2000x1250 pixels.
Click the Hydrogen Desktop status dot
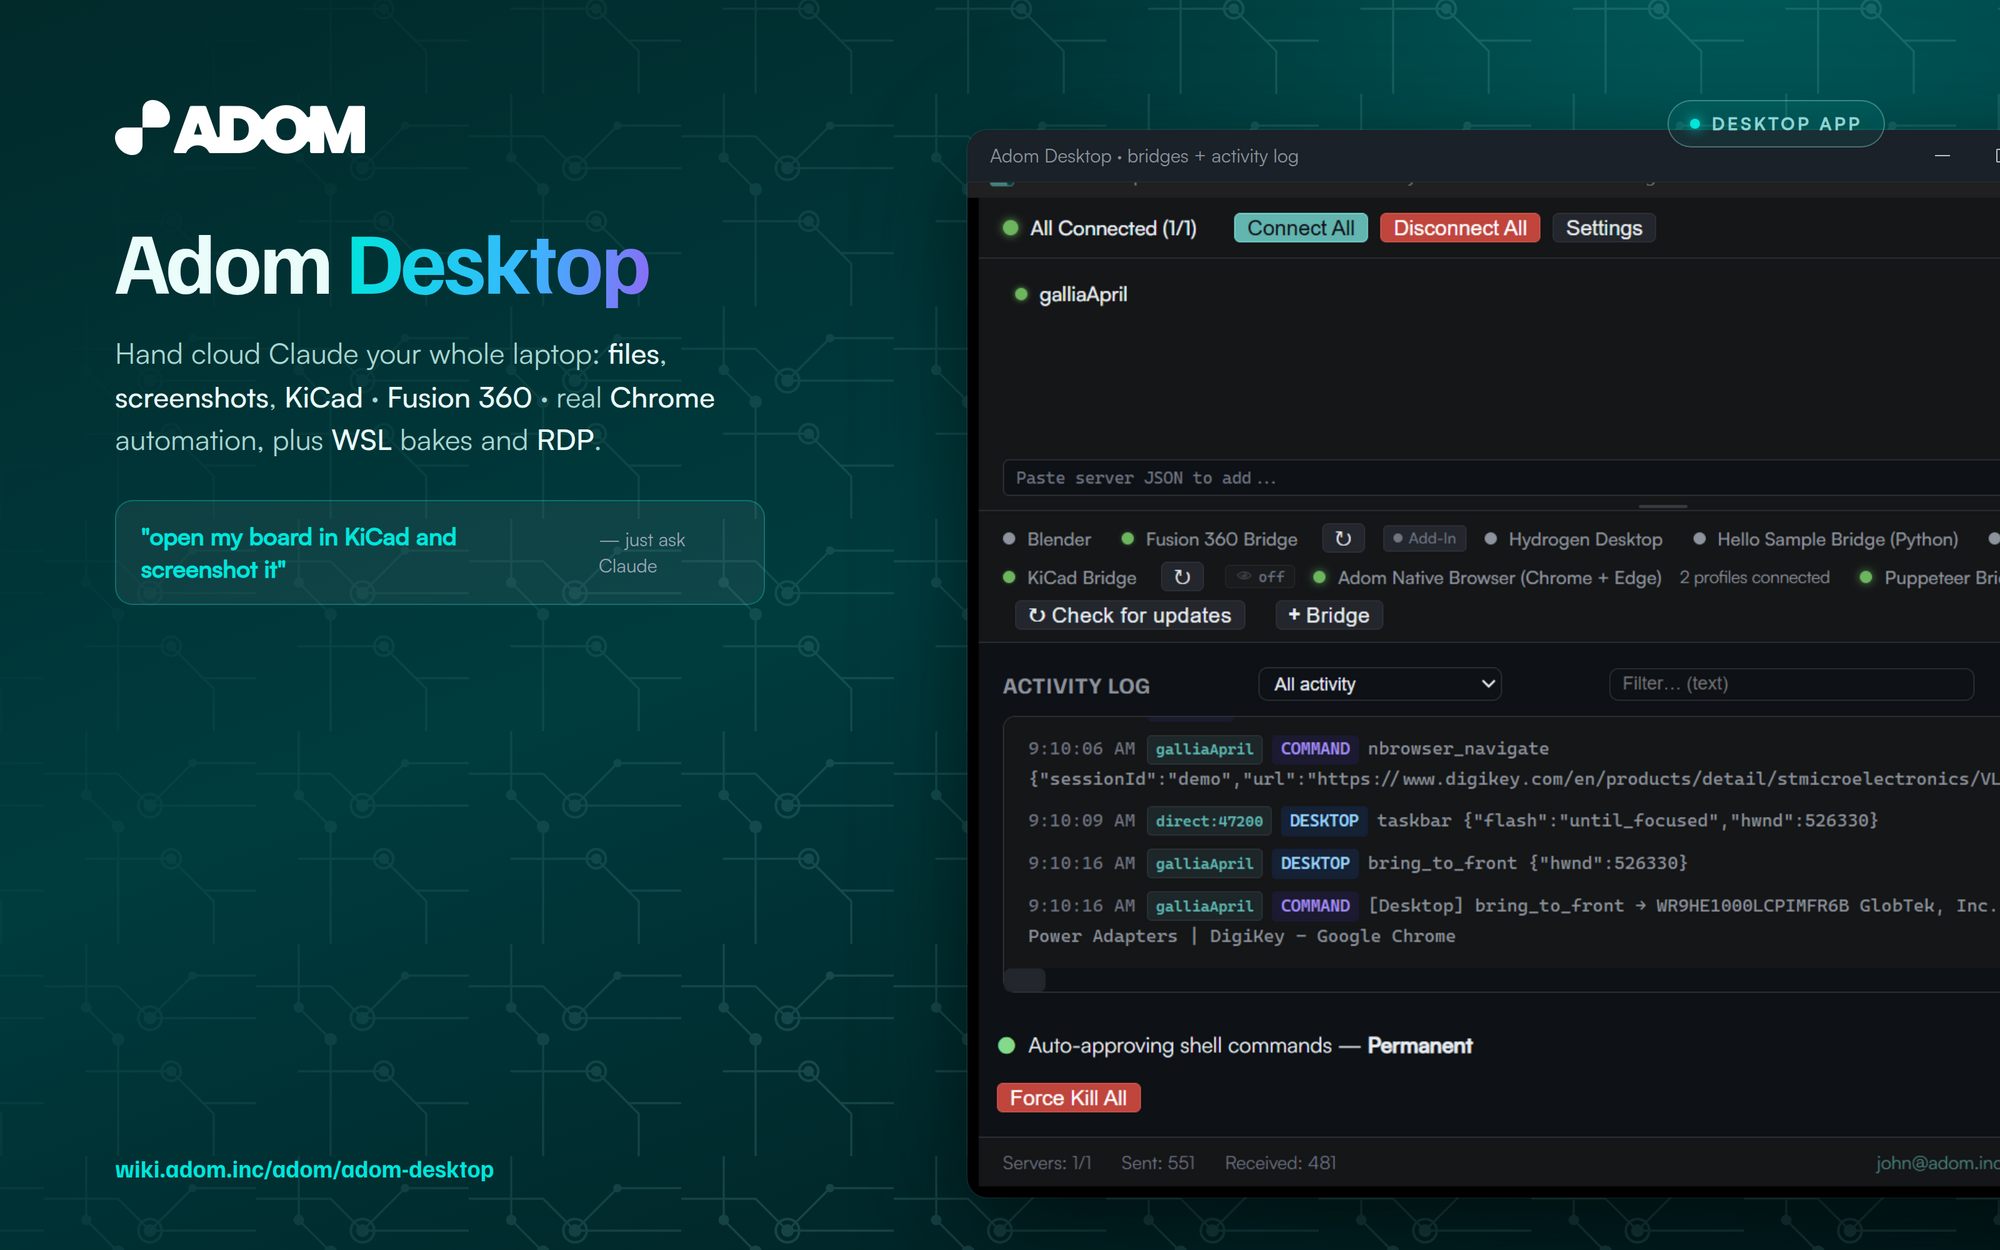pyautogui.click(x=1491, y=539)
